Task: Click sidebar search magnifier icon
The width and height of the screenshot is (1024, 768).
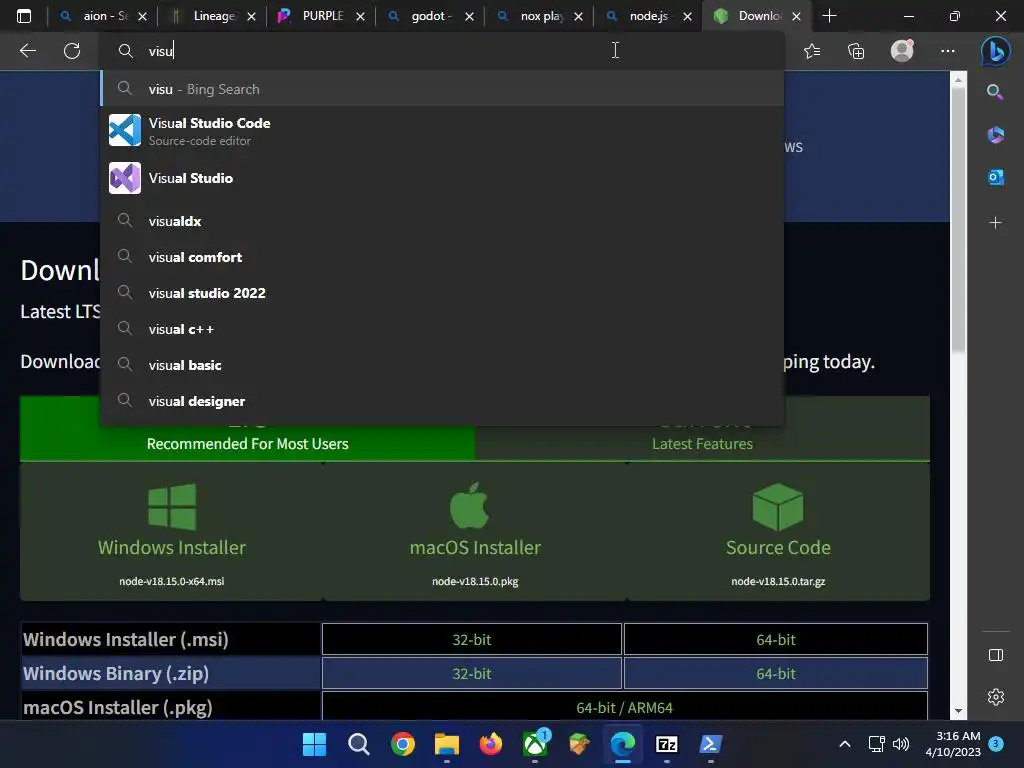Action: (x=995, y=92)
